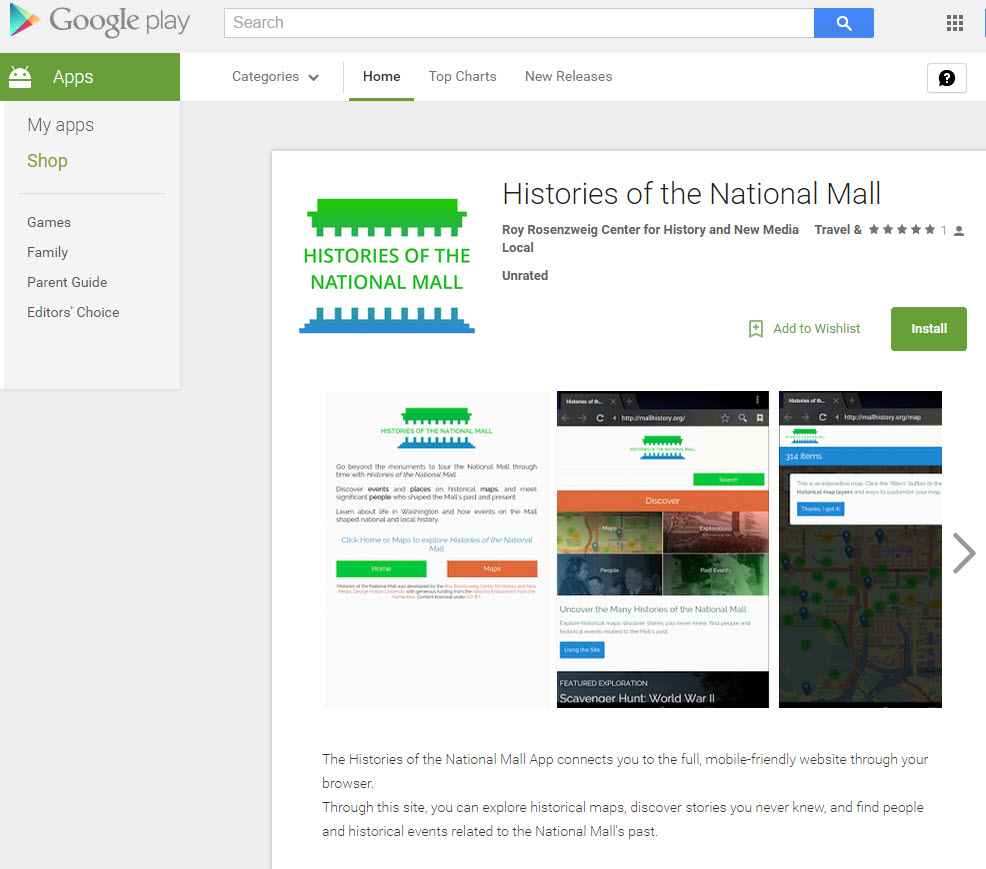Click the blue search magnifier button
The width and height of the screenshot is (986, 869).
point(843,23)
